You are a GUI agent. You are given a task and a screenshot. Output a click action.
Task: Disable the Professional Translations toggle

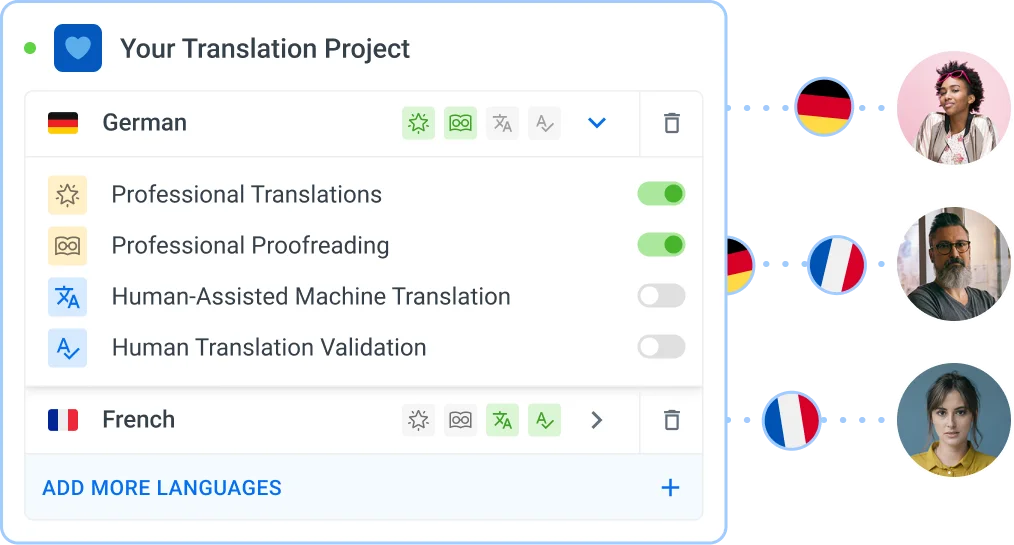[661, 193]
